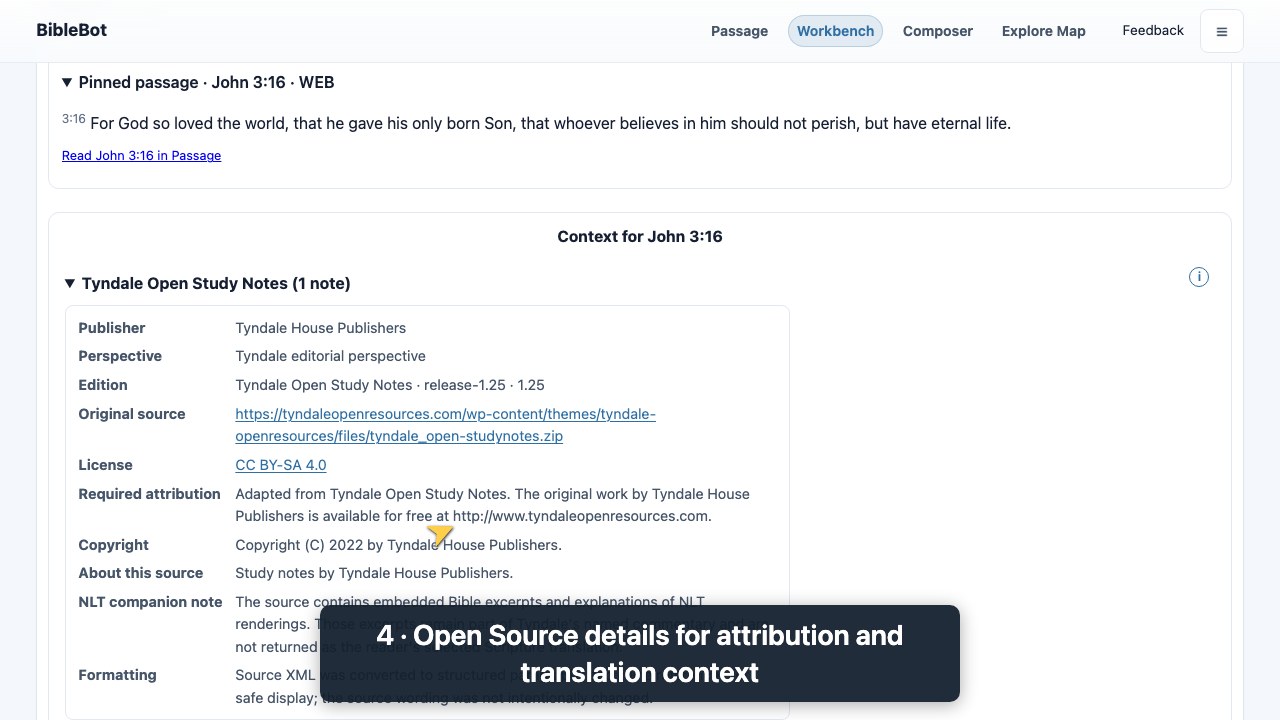Screen dimensions: 1280x720
Task: Click the 3:16 verse number superscript
Action: coord(73,119)
